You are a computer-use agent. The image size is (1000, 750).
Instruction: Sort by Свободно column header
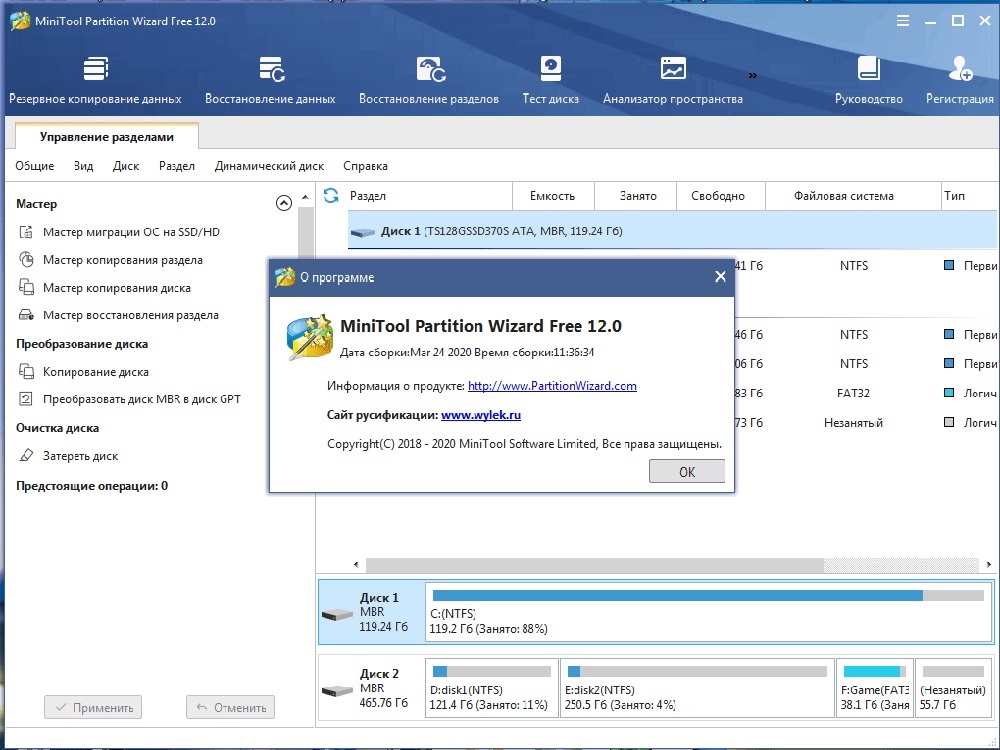click(719, 196)
